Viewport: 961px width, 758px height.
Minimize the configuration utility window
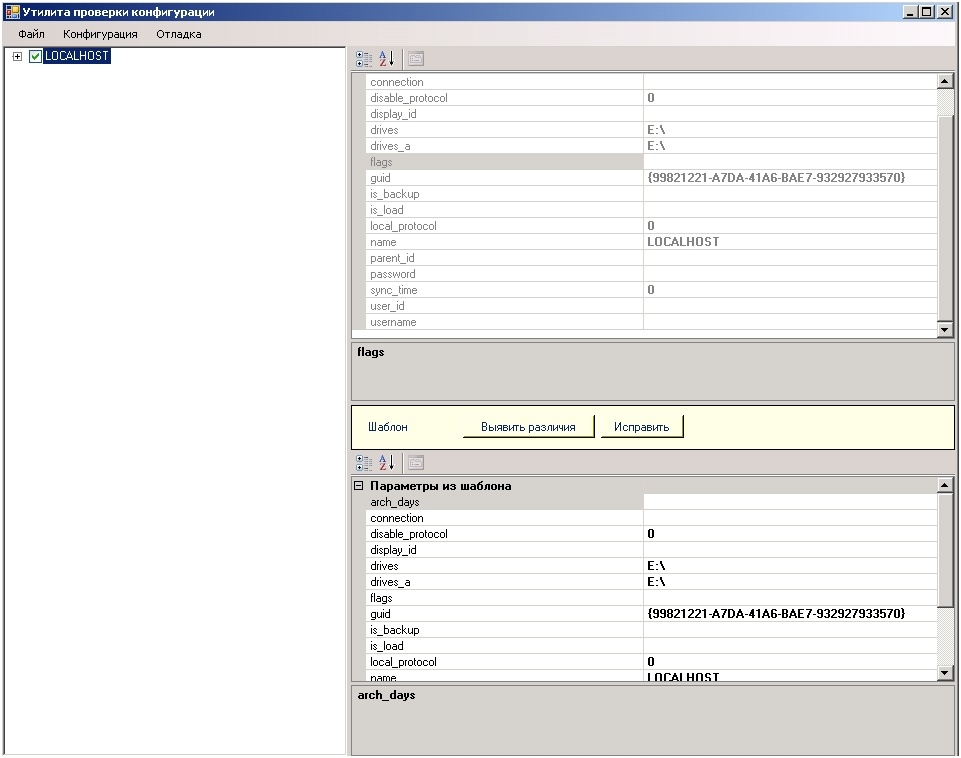911,12
